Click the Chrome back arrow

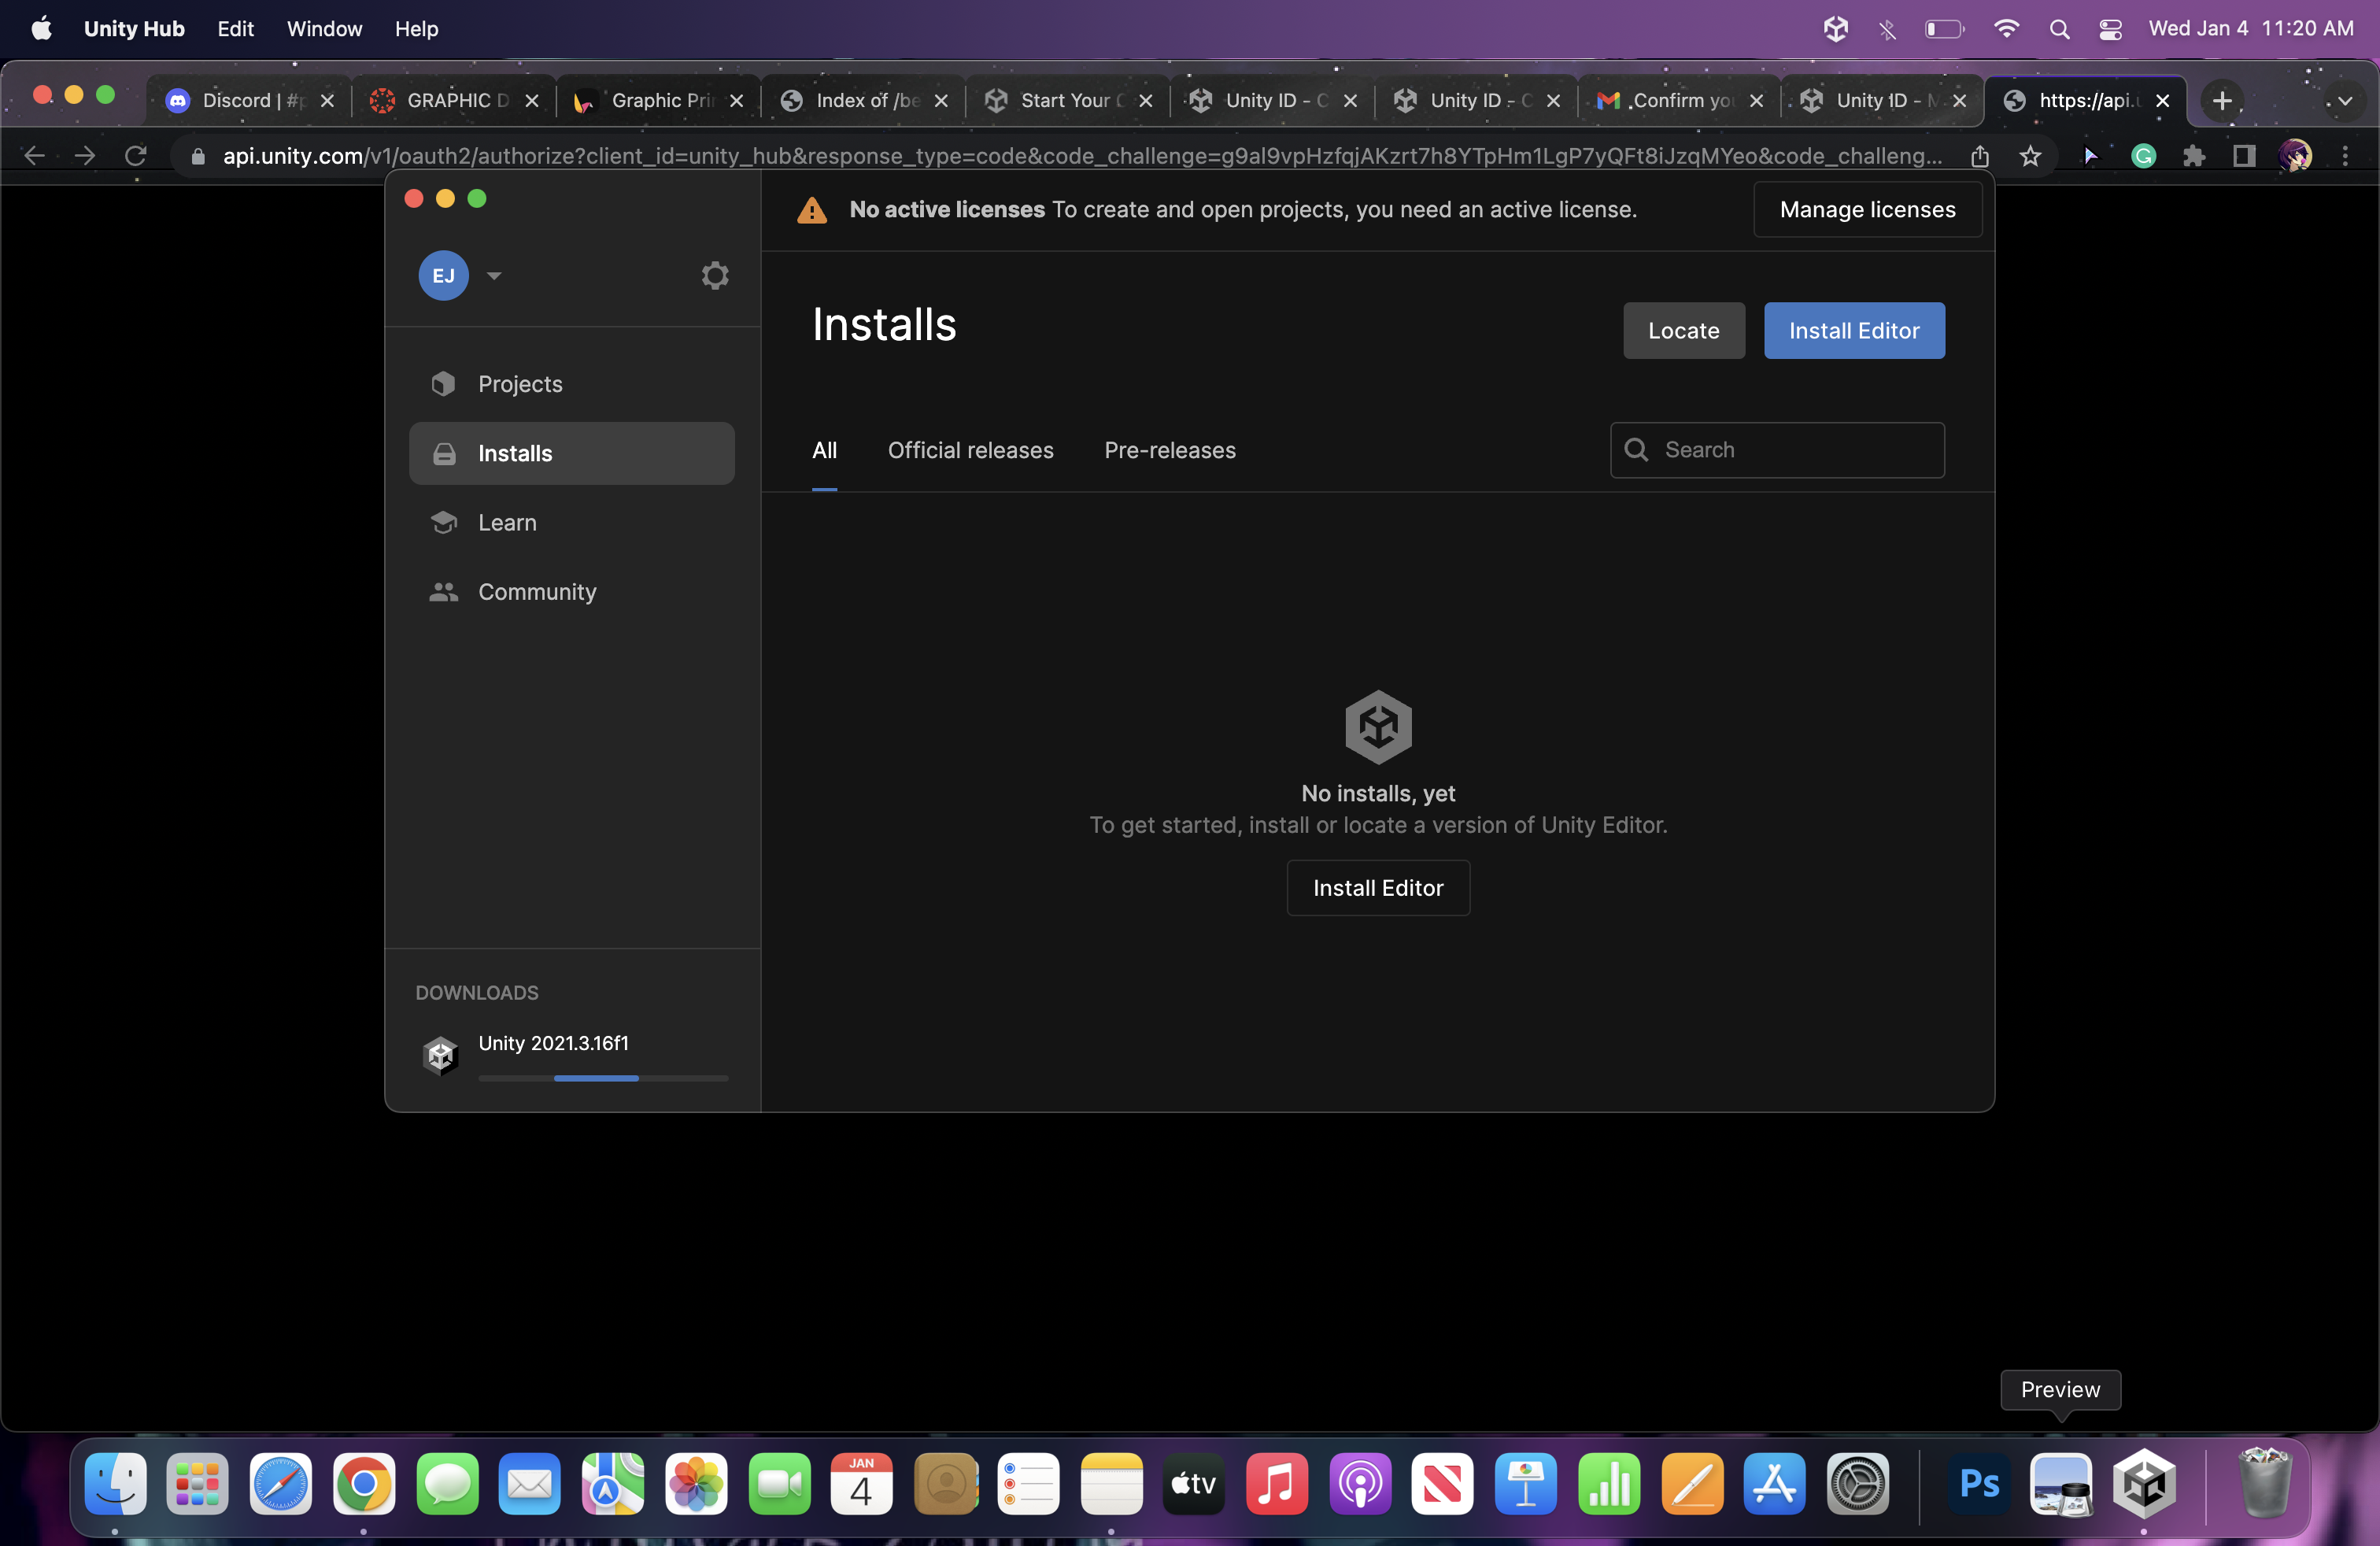pyautogui.click(x=34, y=155)
